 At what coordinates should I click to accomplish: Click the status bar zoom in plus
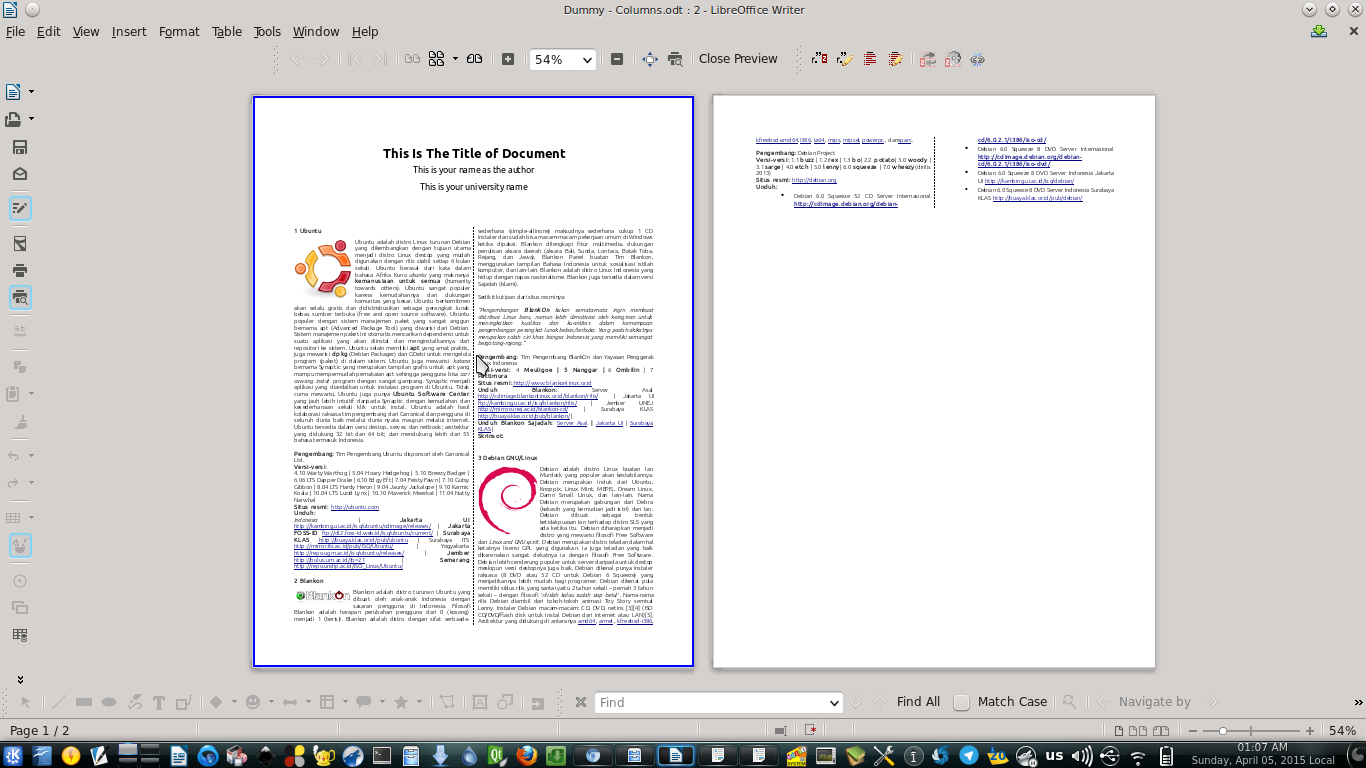[1308, 731]
